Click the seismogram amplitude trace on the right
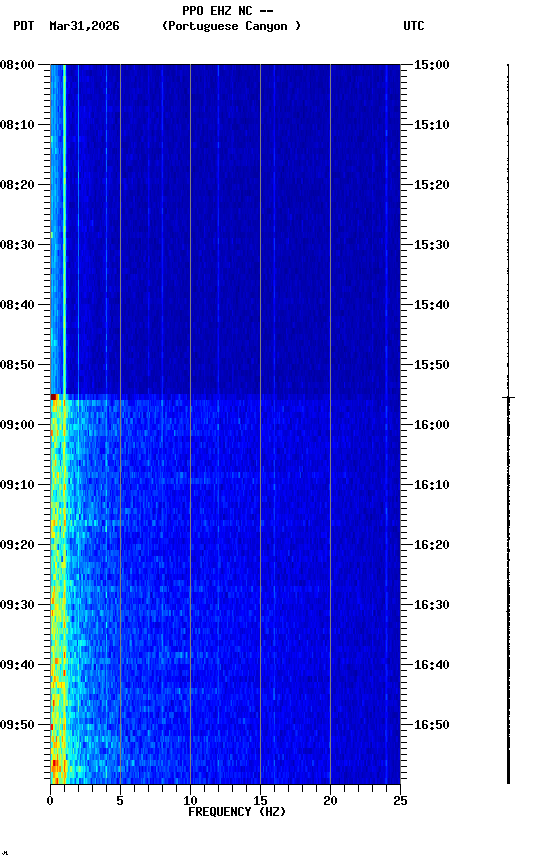This screenshot has width=552, height=864. click(x=508, y=424)
